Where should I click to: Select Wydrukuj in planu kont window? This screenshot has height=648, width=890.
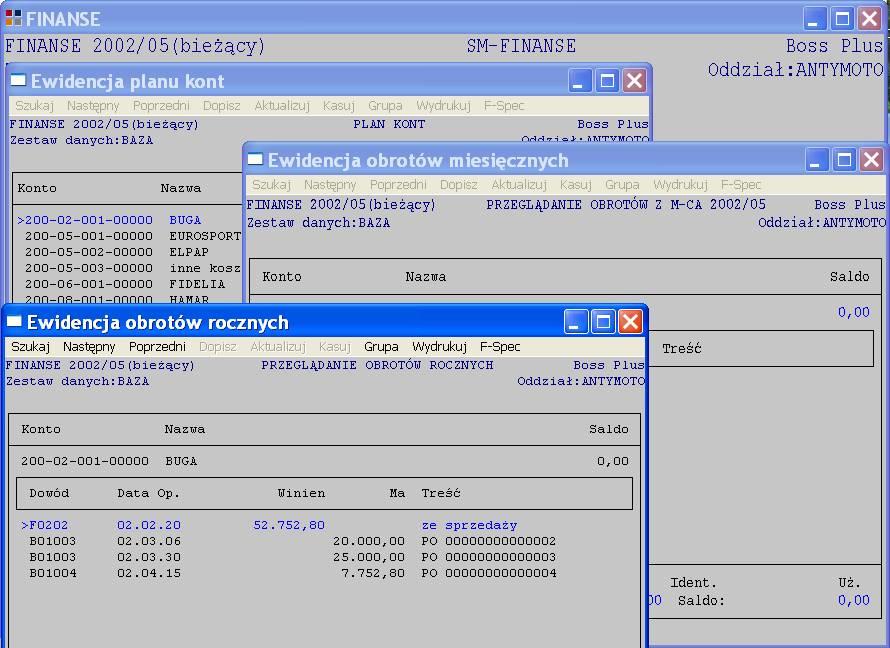pos(443,106)
